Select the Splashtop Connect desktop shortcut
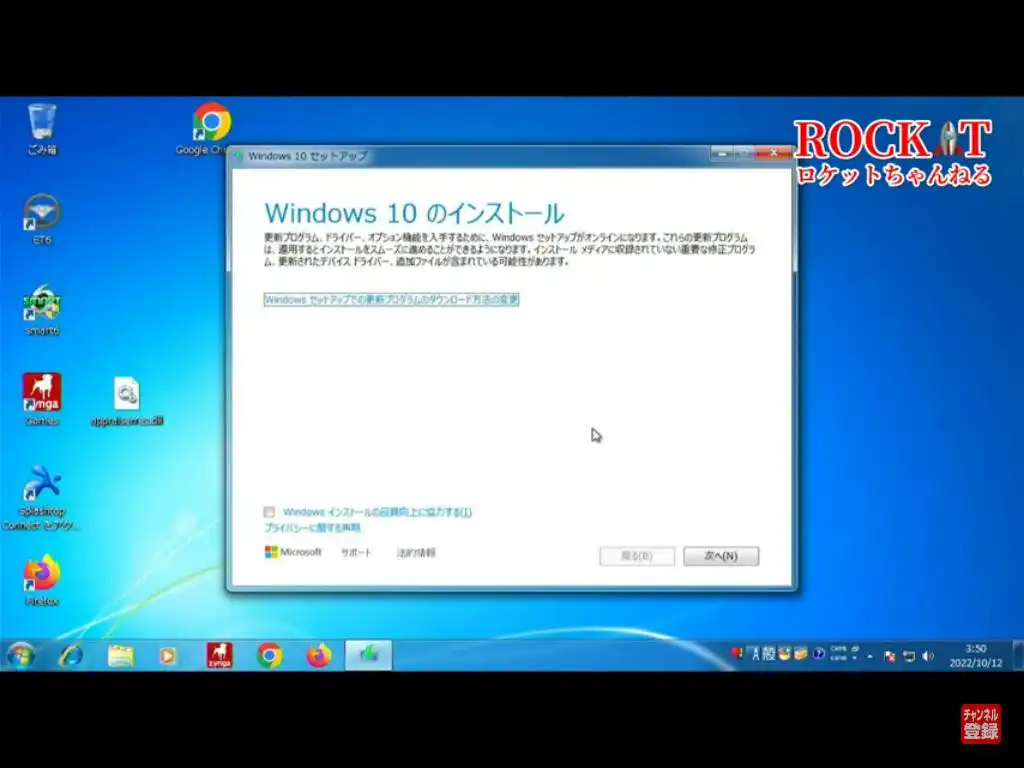The image size is (1024, 768). (40, 498)
